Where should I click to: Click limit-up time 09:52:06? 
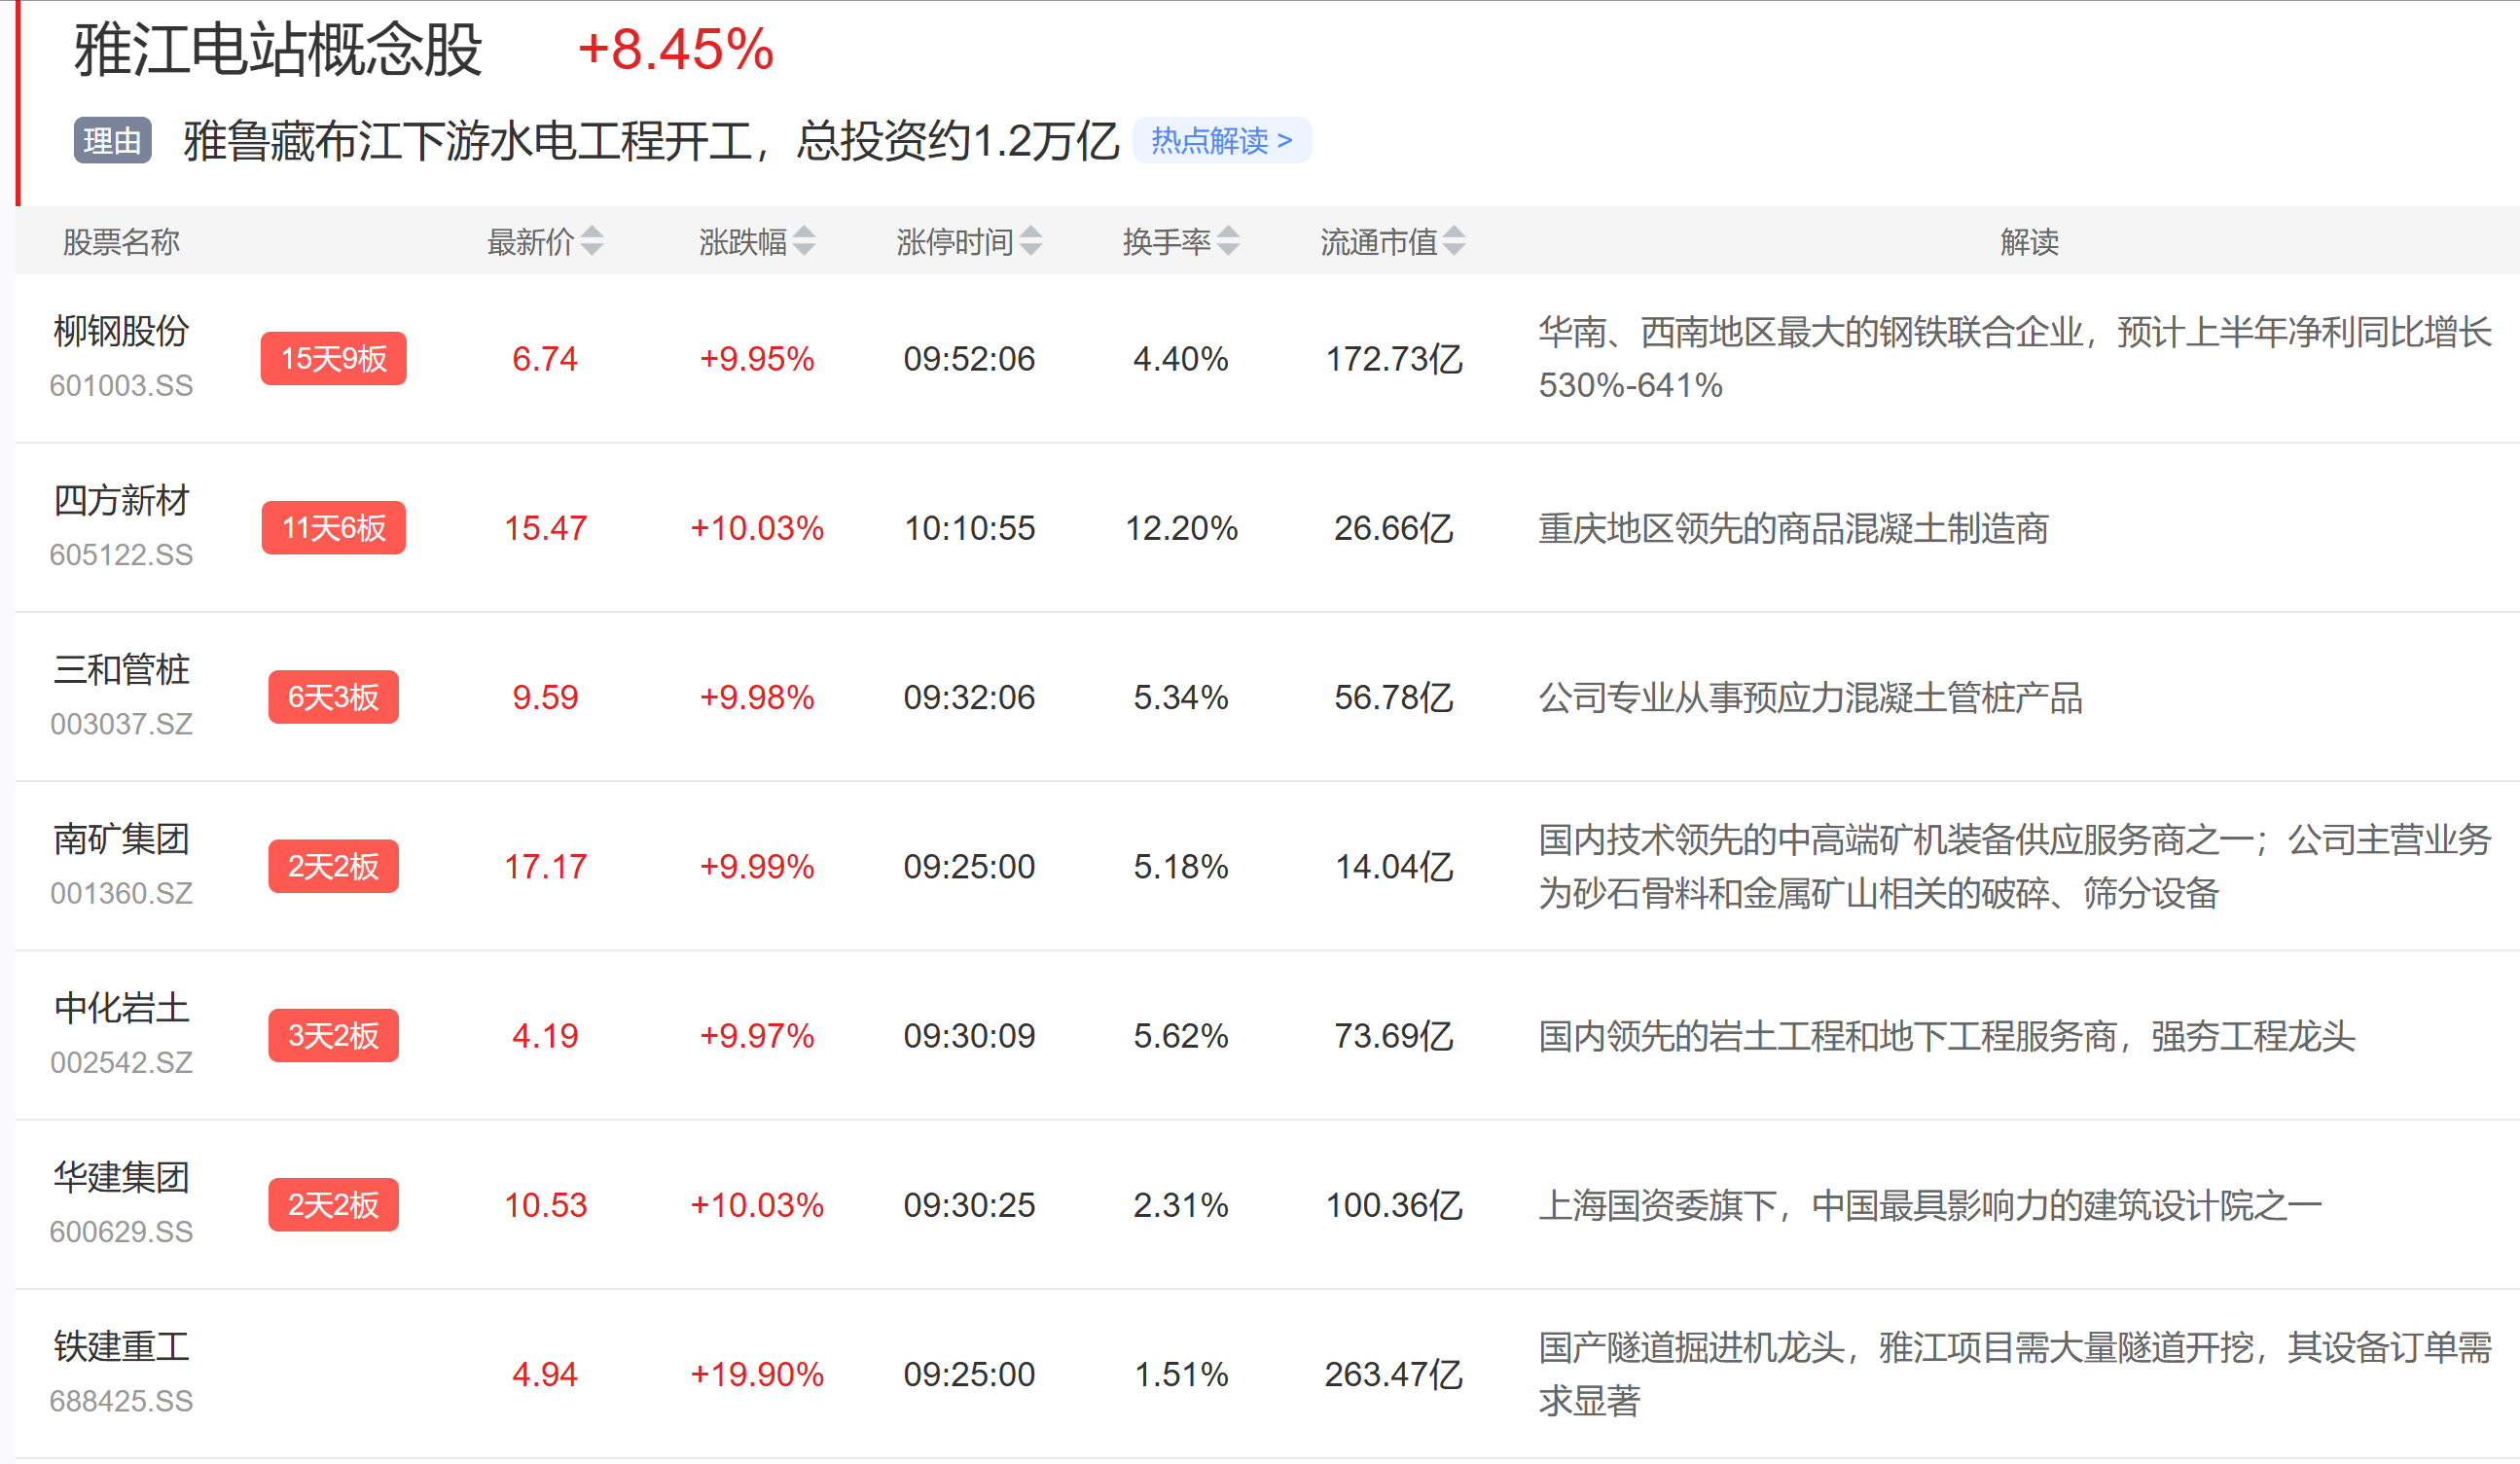click(969, 358)
